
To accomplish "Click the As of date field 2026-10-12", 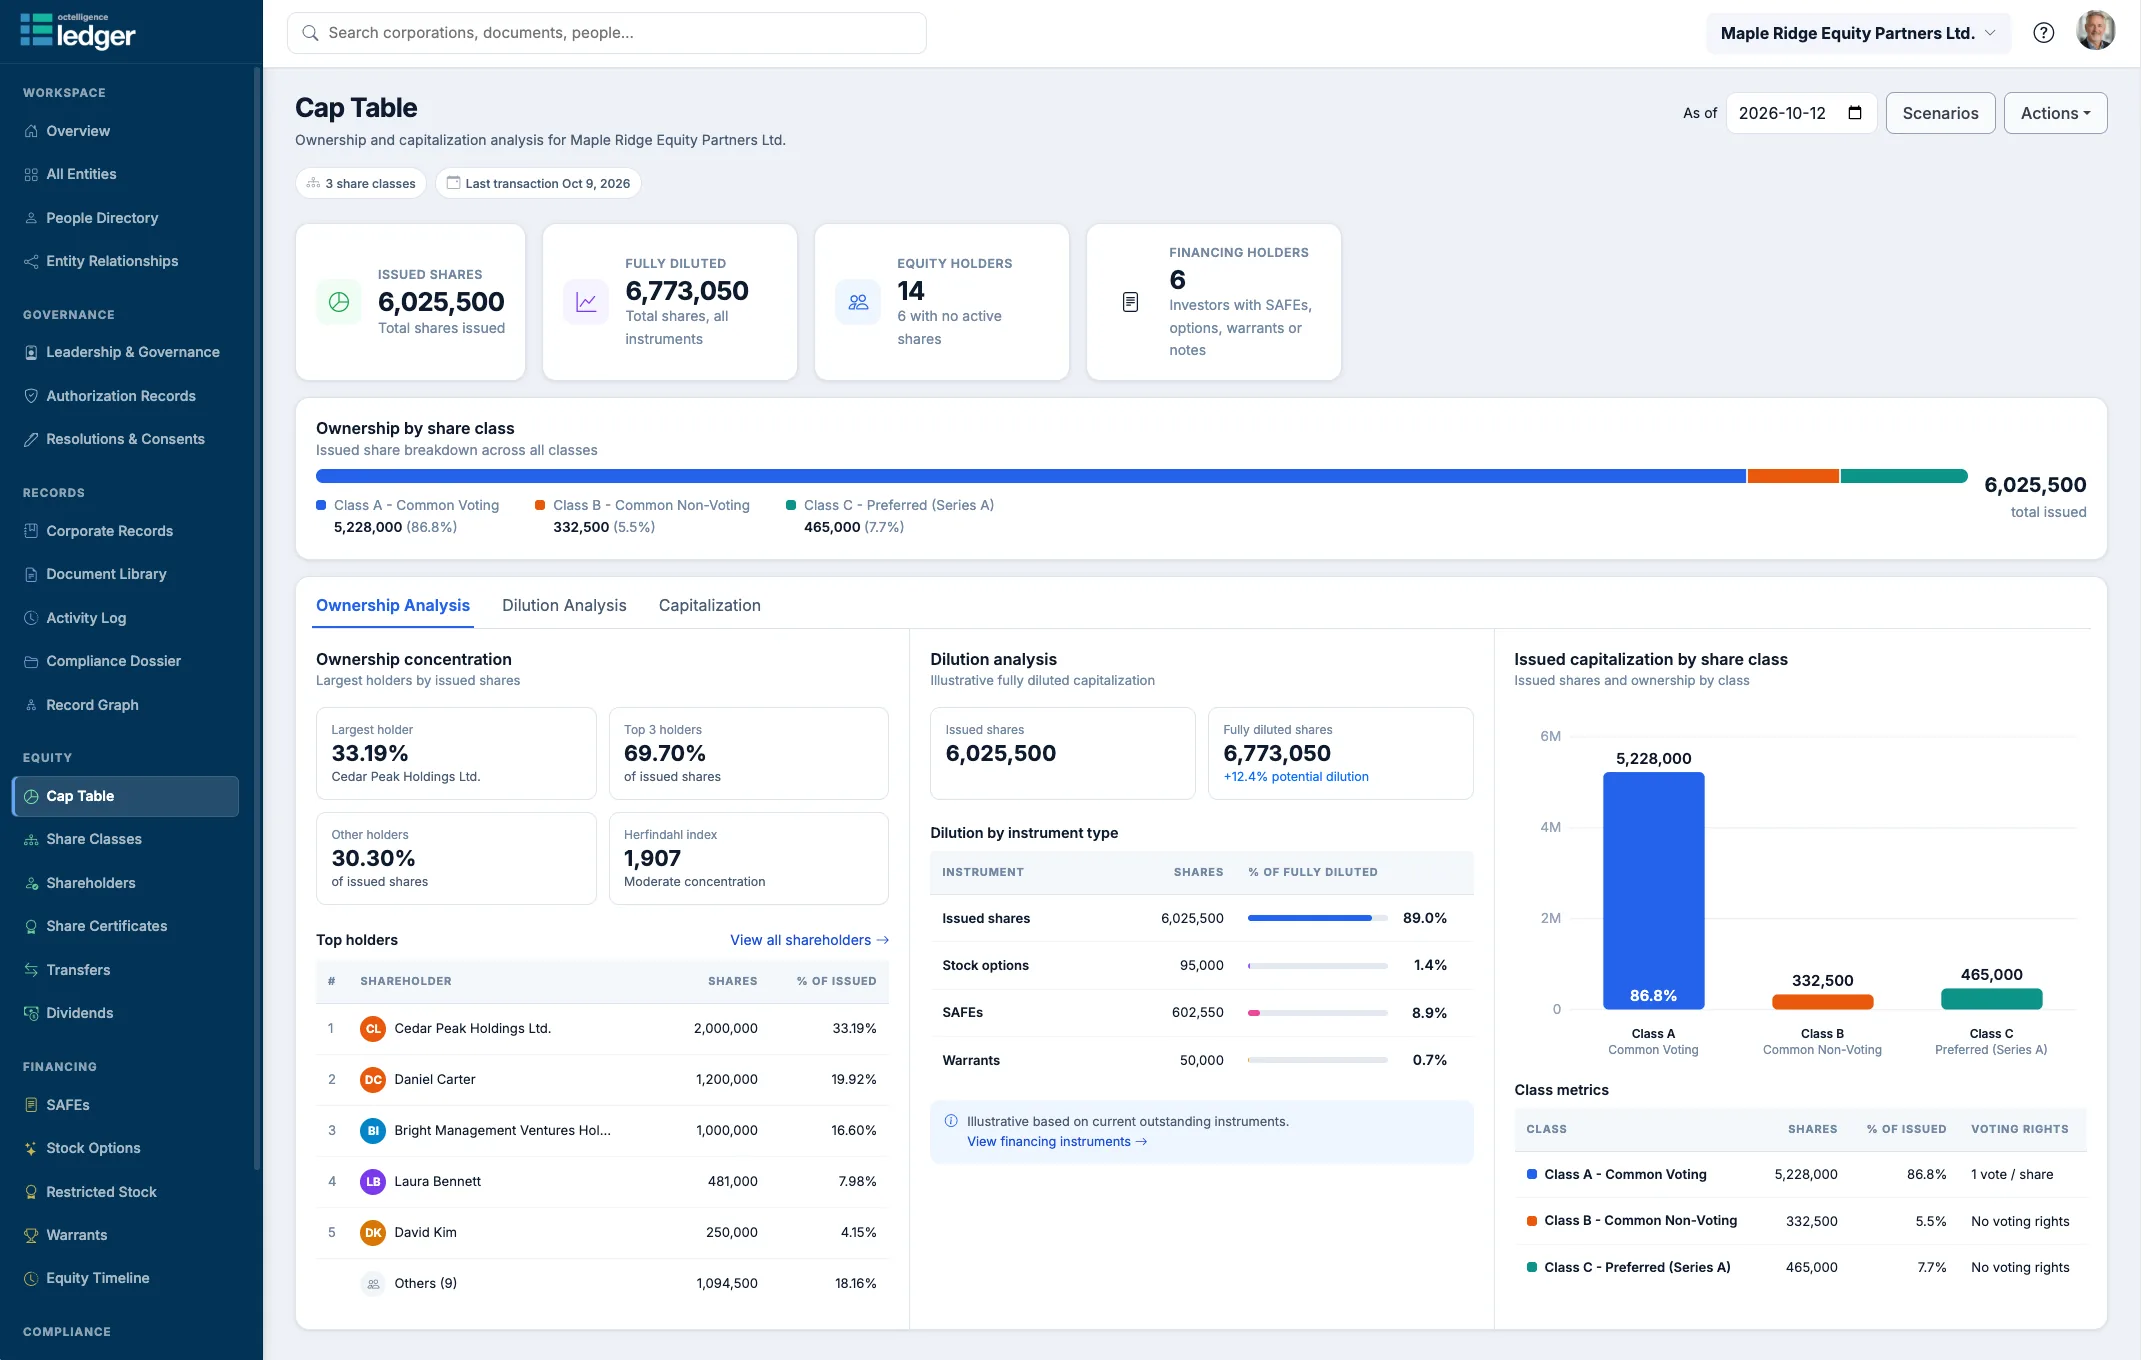I will (1801, 113).
